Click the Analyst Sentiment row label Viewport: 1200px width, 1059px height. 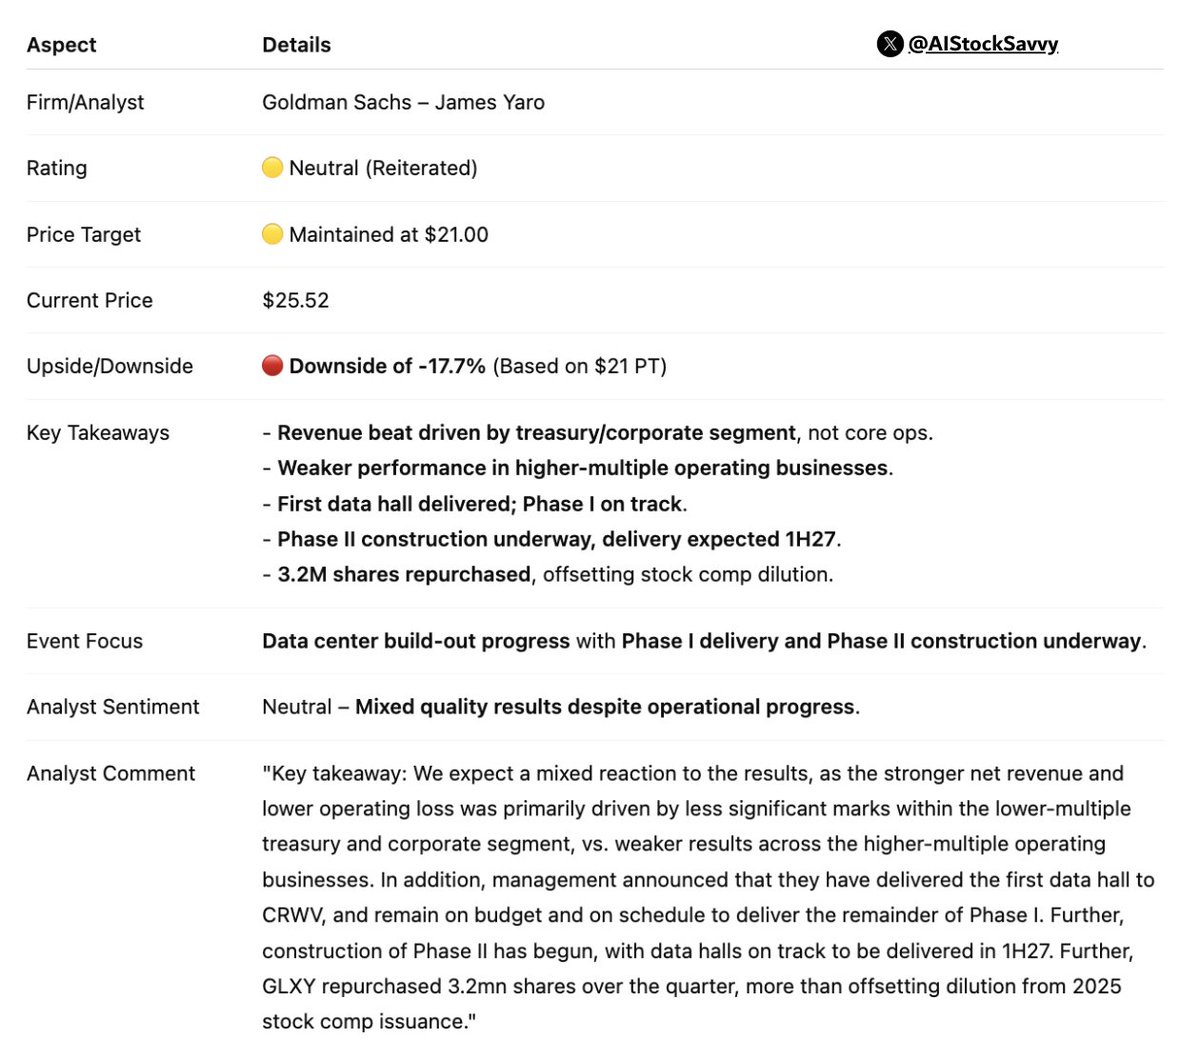112,707
